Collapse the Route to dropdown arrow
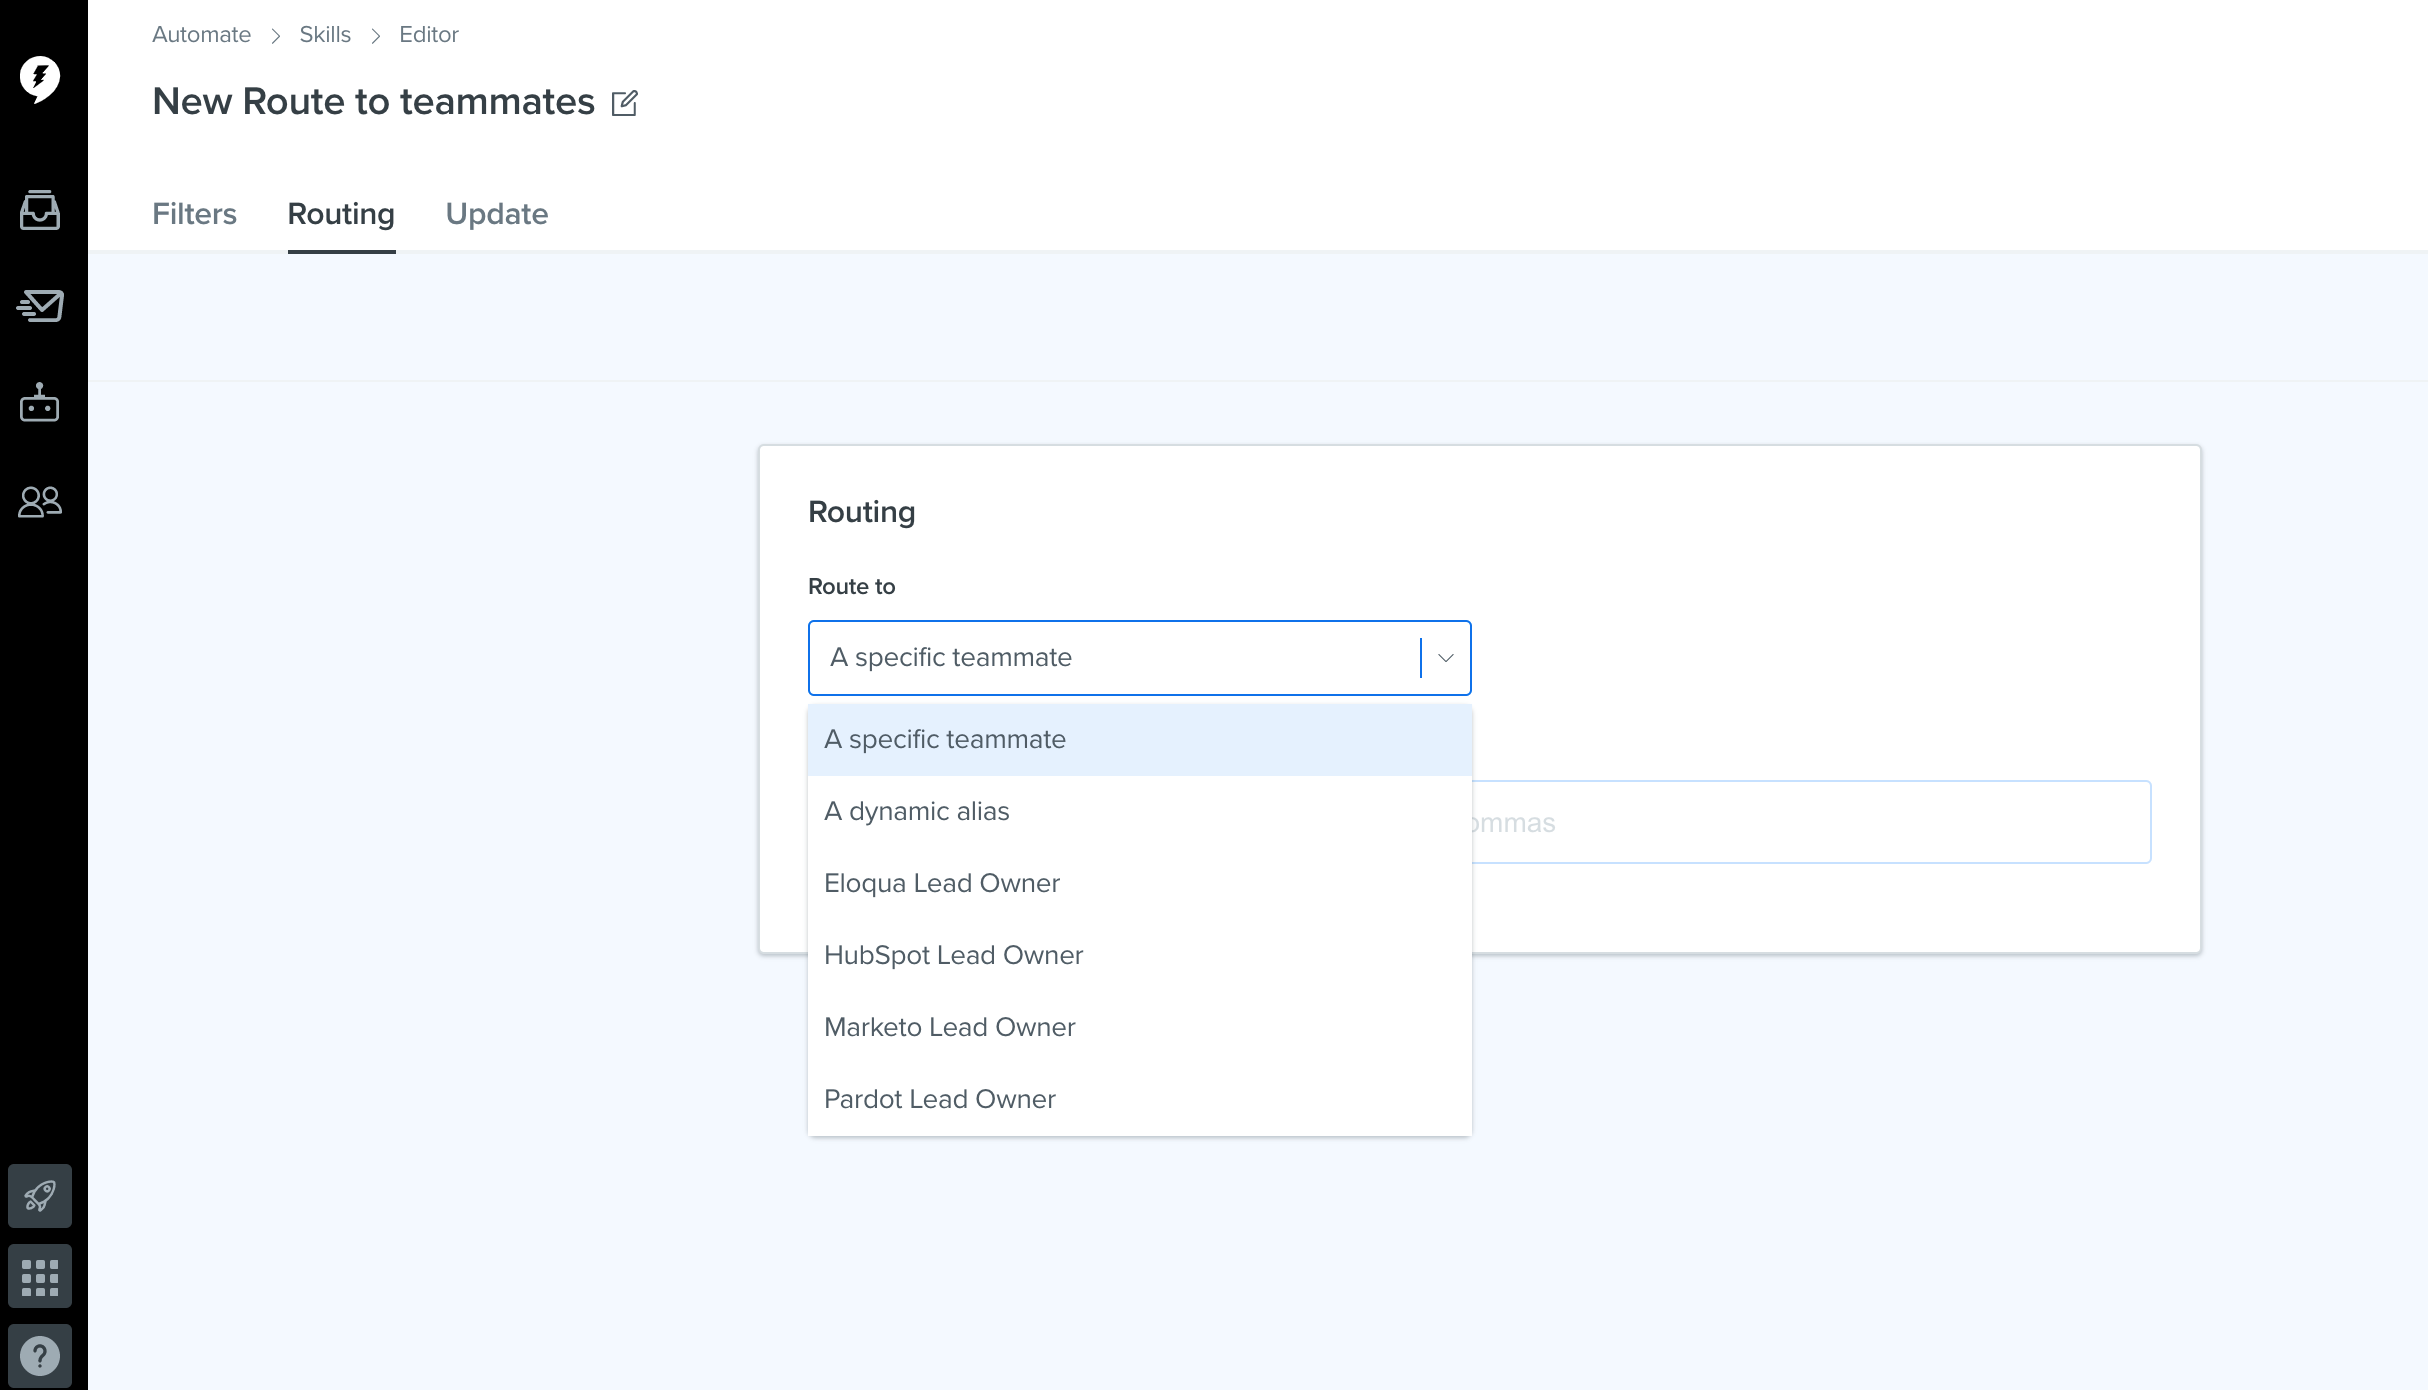The image size is (2428, 1390). (1445, 658)
